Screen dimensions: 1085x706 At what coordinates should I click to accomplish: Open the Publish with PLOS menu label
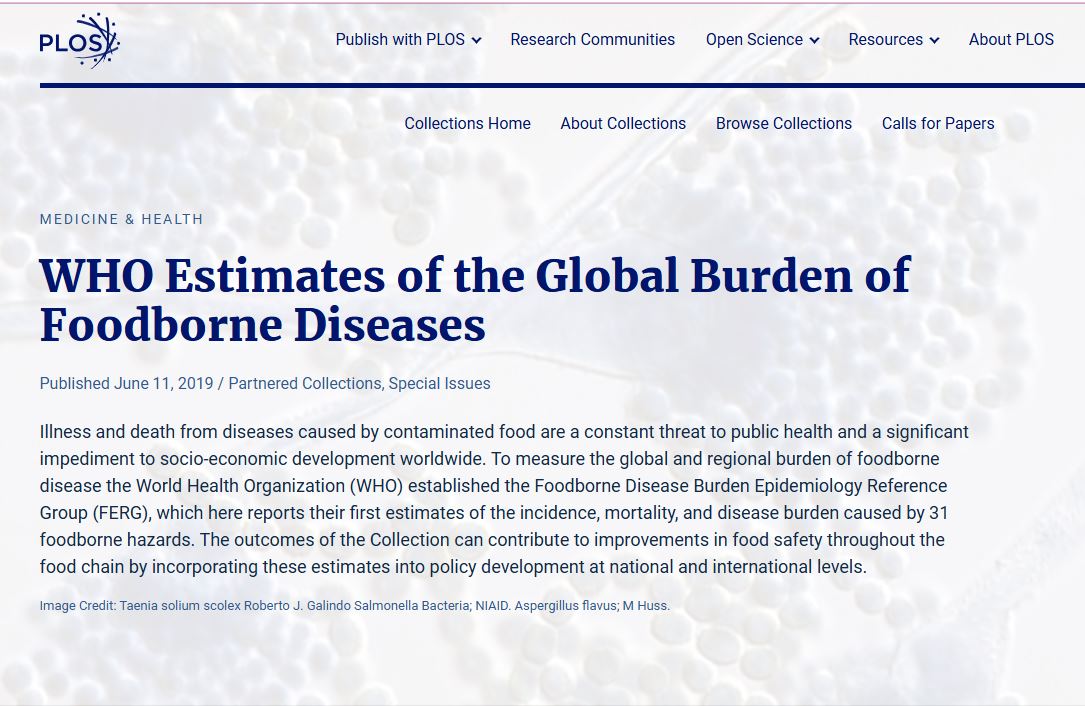click(400, 39)
